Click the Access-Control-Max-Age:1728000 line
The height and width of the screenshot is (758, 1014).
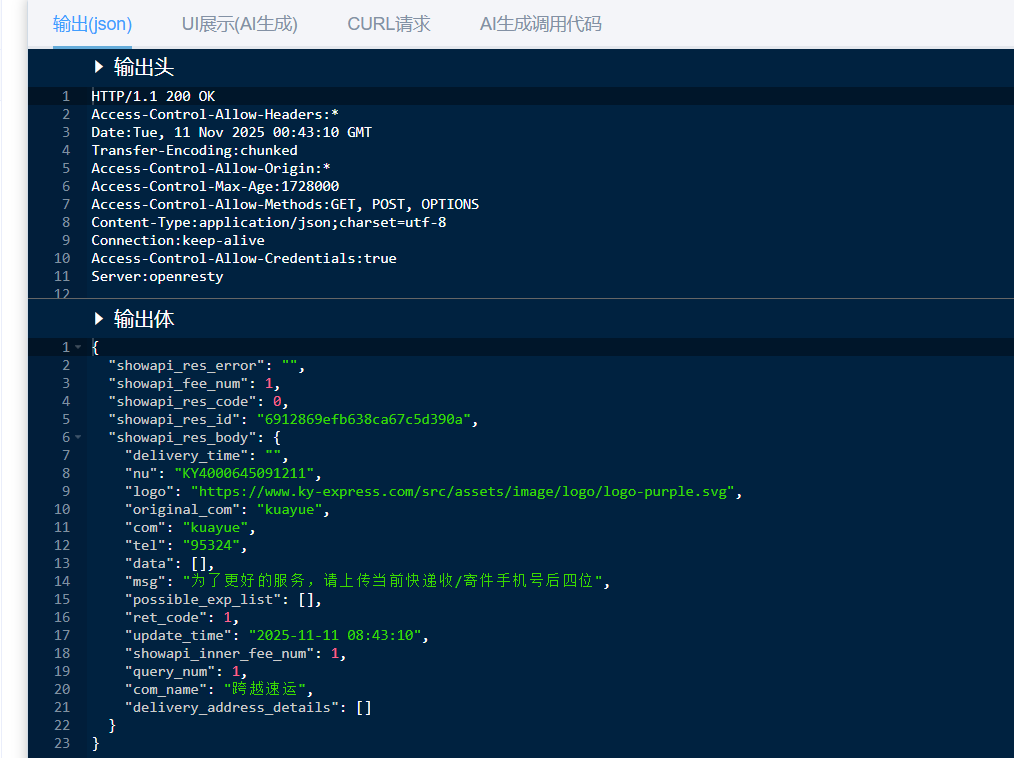215,186
